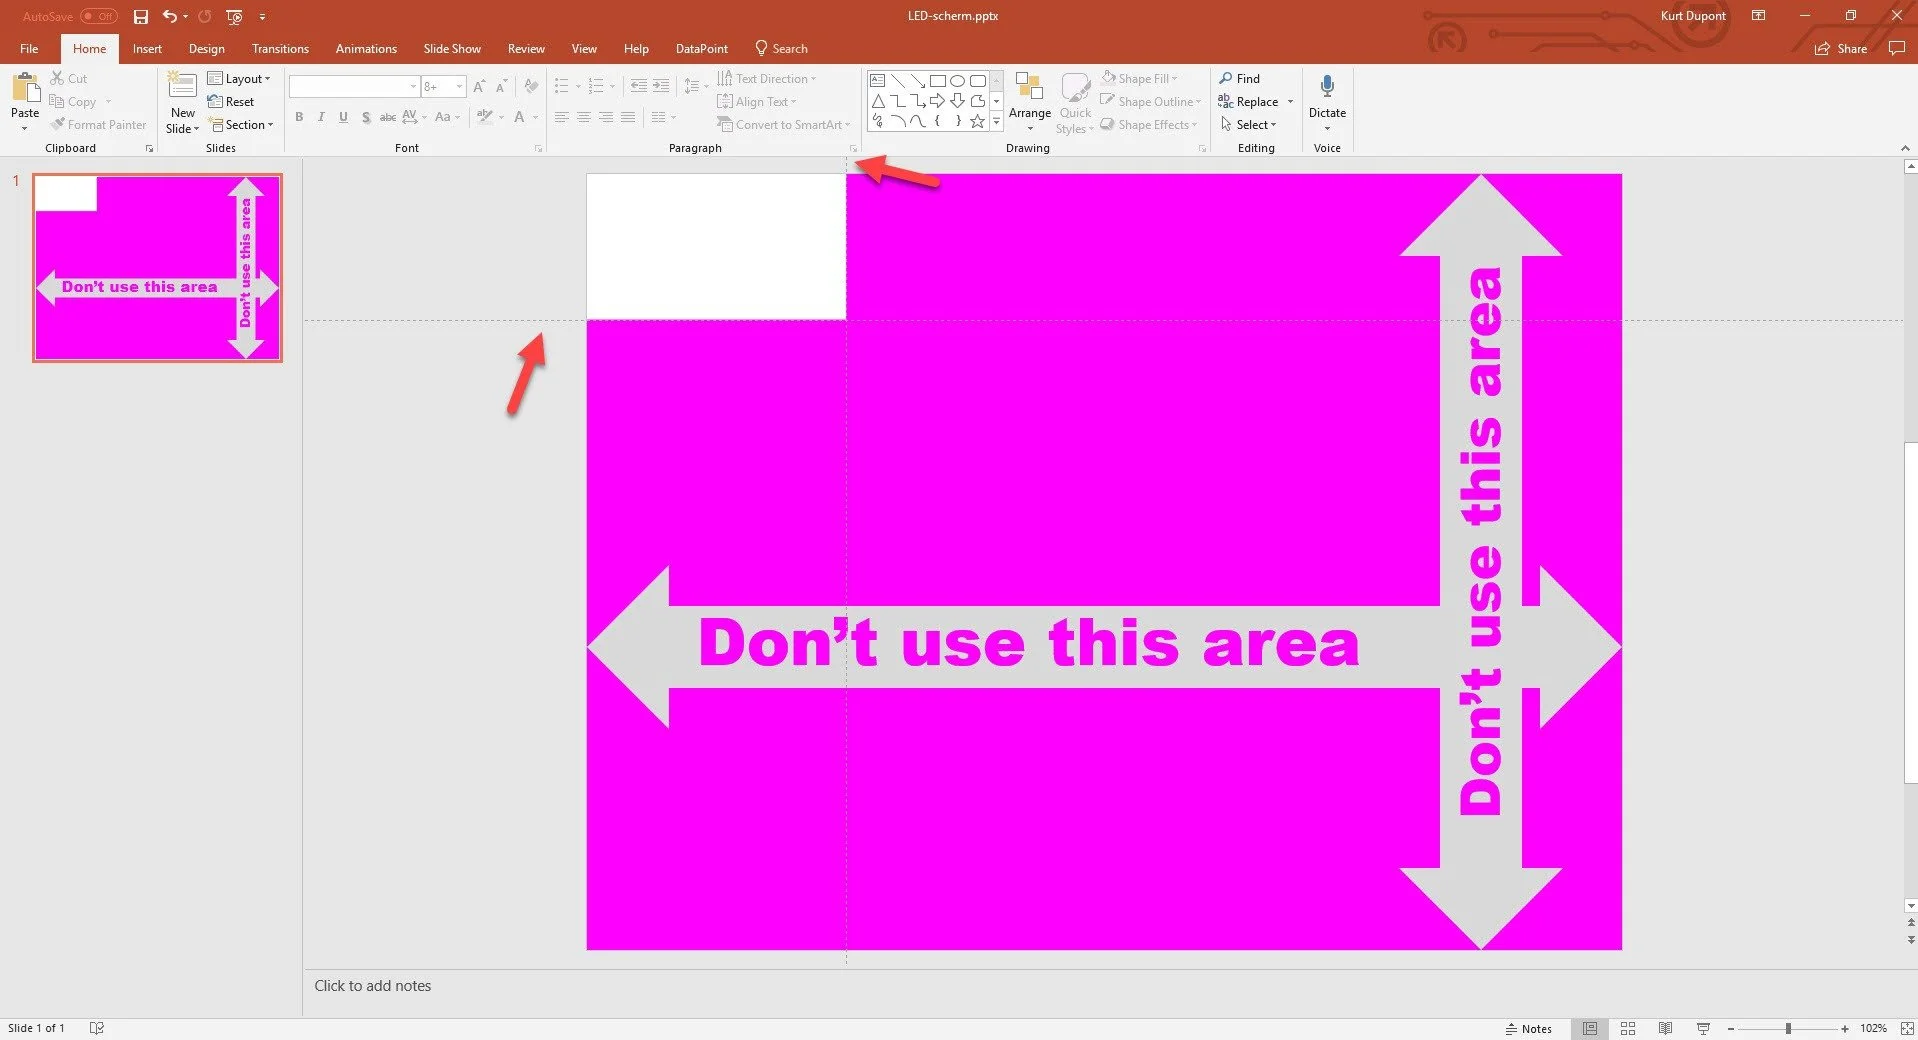Decrease the list indent level
The height and width of the screenshot is (1040, 1918).
(x=638, y=86)
